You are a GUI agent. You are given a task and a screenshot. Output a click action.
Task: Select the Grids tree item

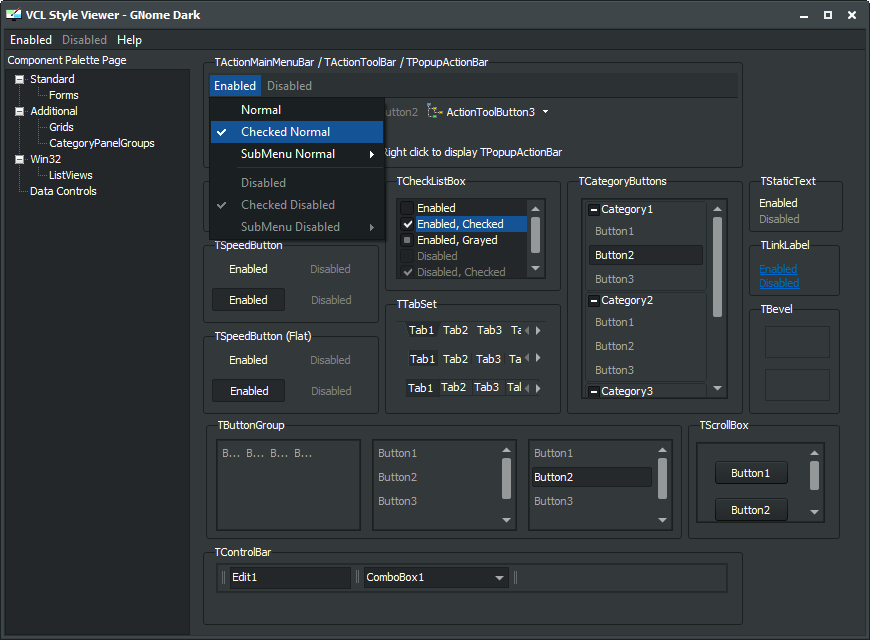[61, 127]
